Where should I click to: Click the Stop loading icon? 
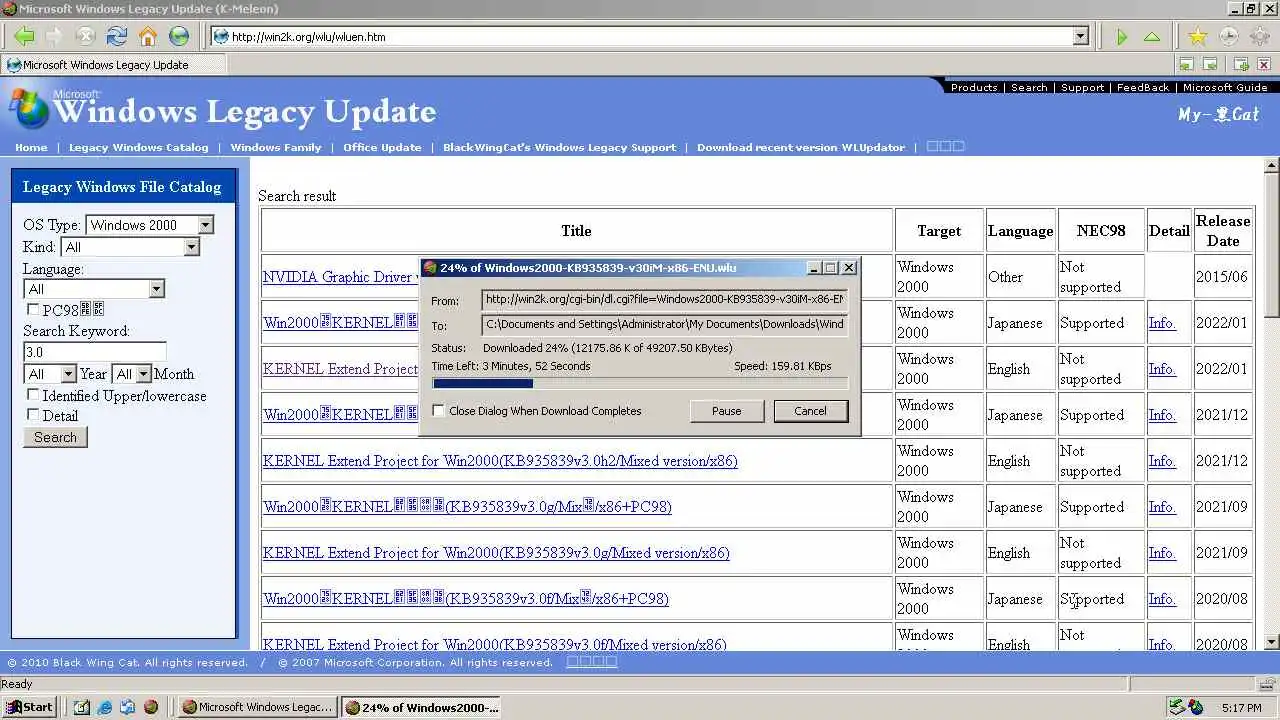[x=85, y=37]
